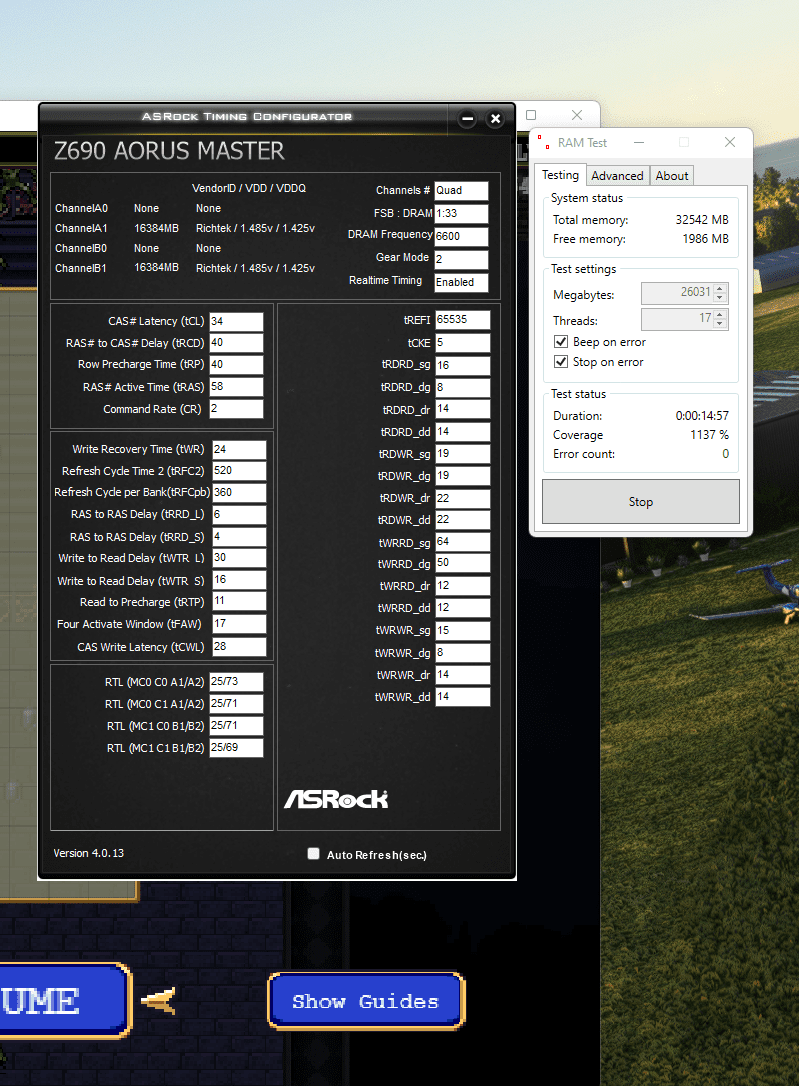Viewport: 799px width, 1086px height.
Task: Click the tWTR_L value field
Action: 239,558
